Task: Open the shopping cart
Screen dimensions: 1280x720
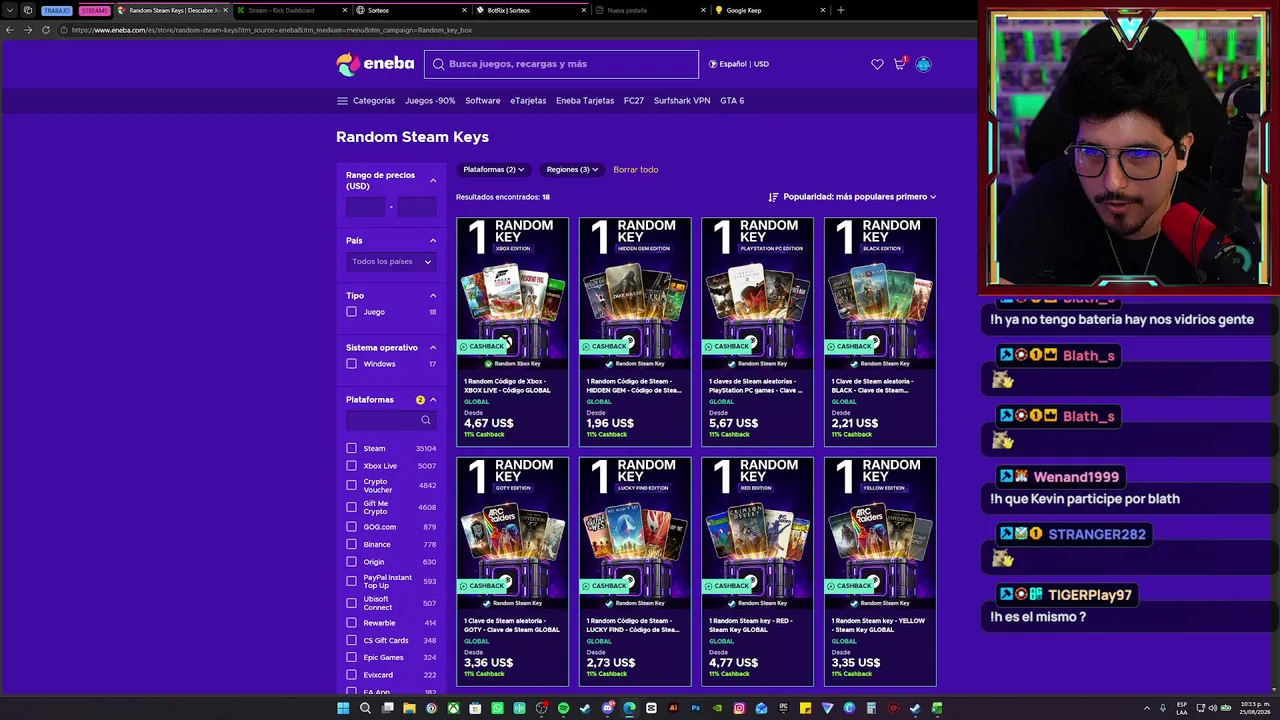Action: coord(899,64)
